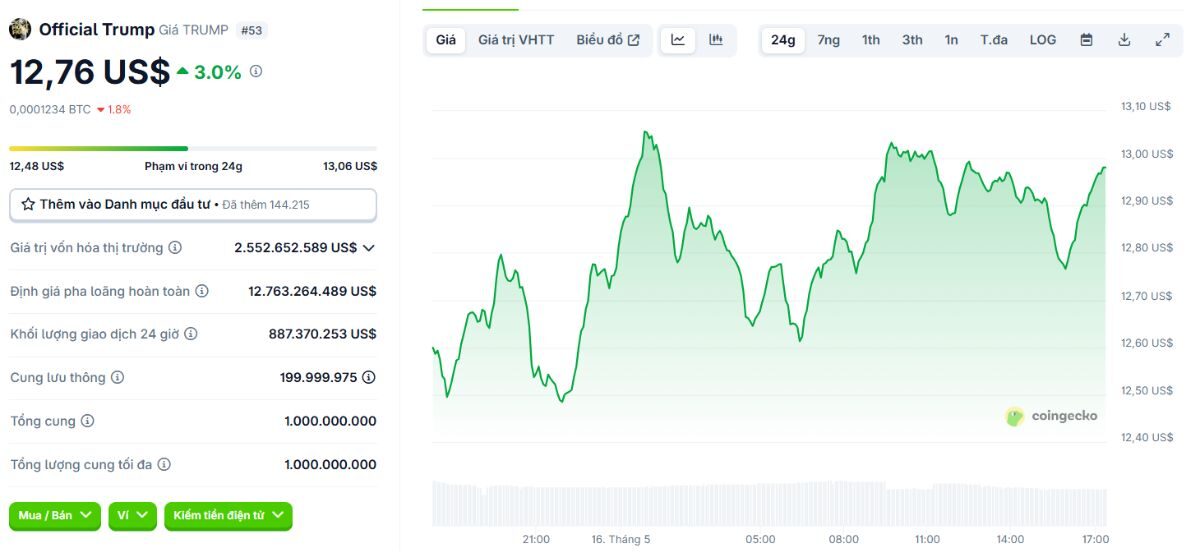Click the 24h price range bar

click(x=193, y=149)
